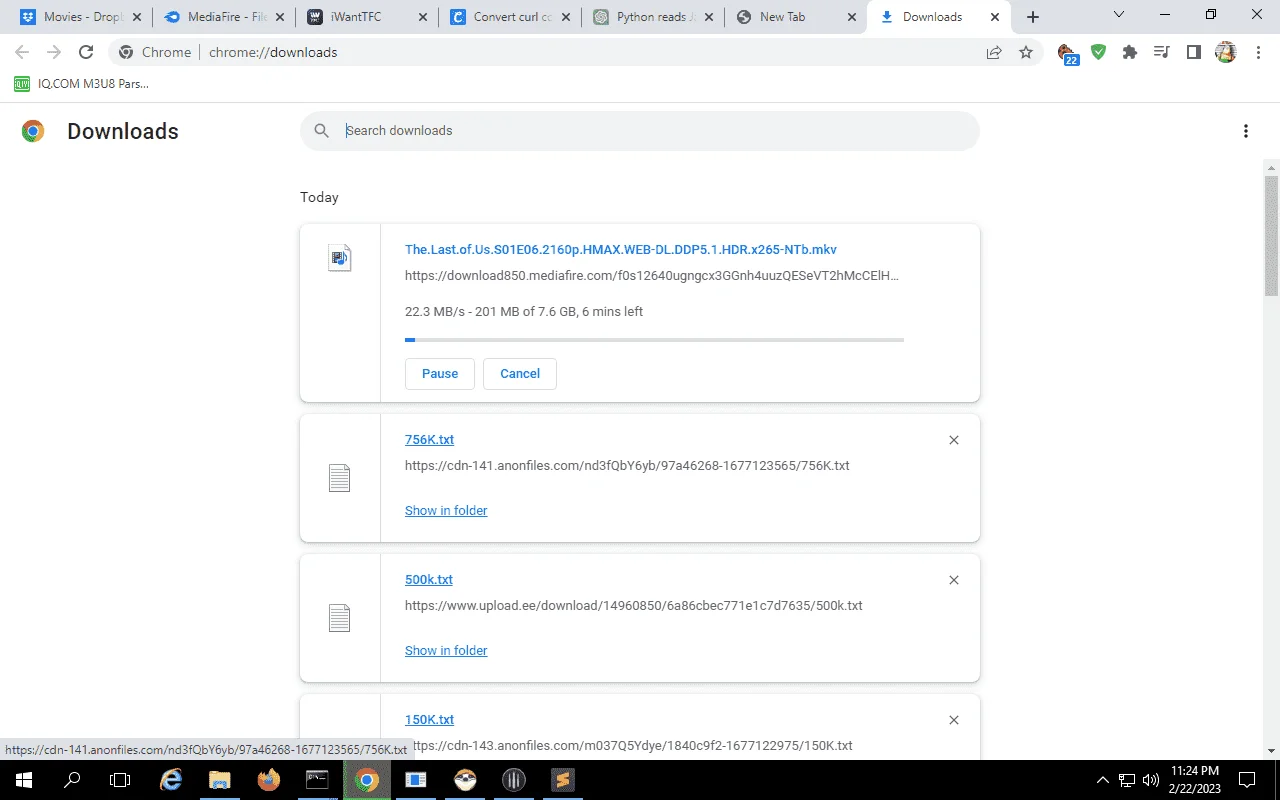Viewport: 1280px width, 800px height.
Task: Cancel the Last of Us download
Action: (520, 373)
